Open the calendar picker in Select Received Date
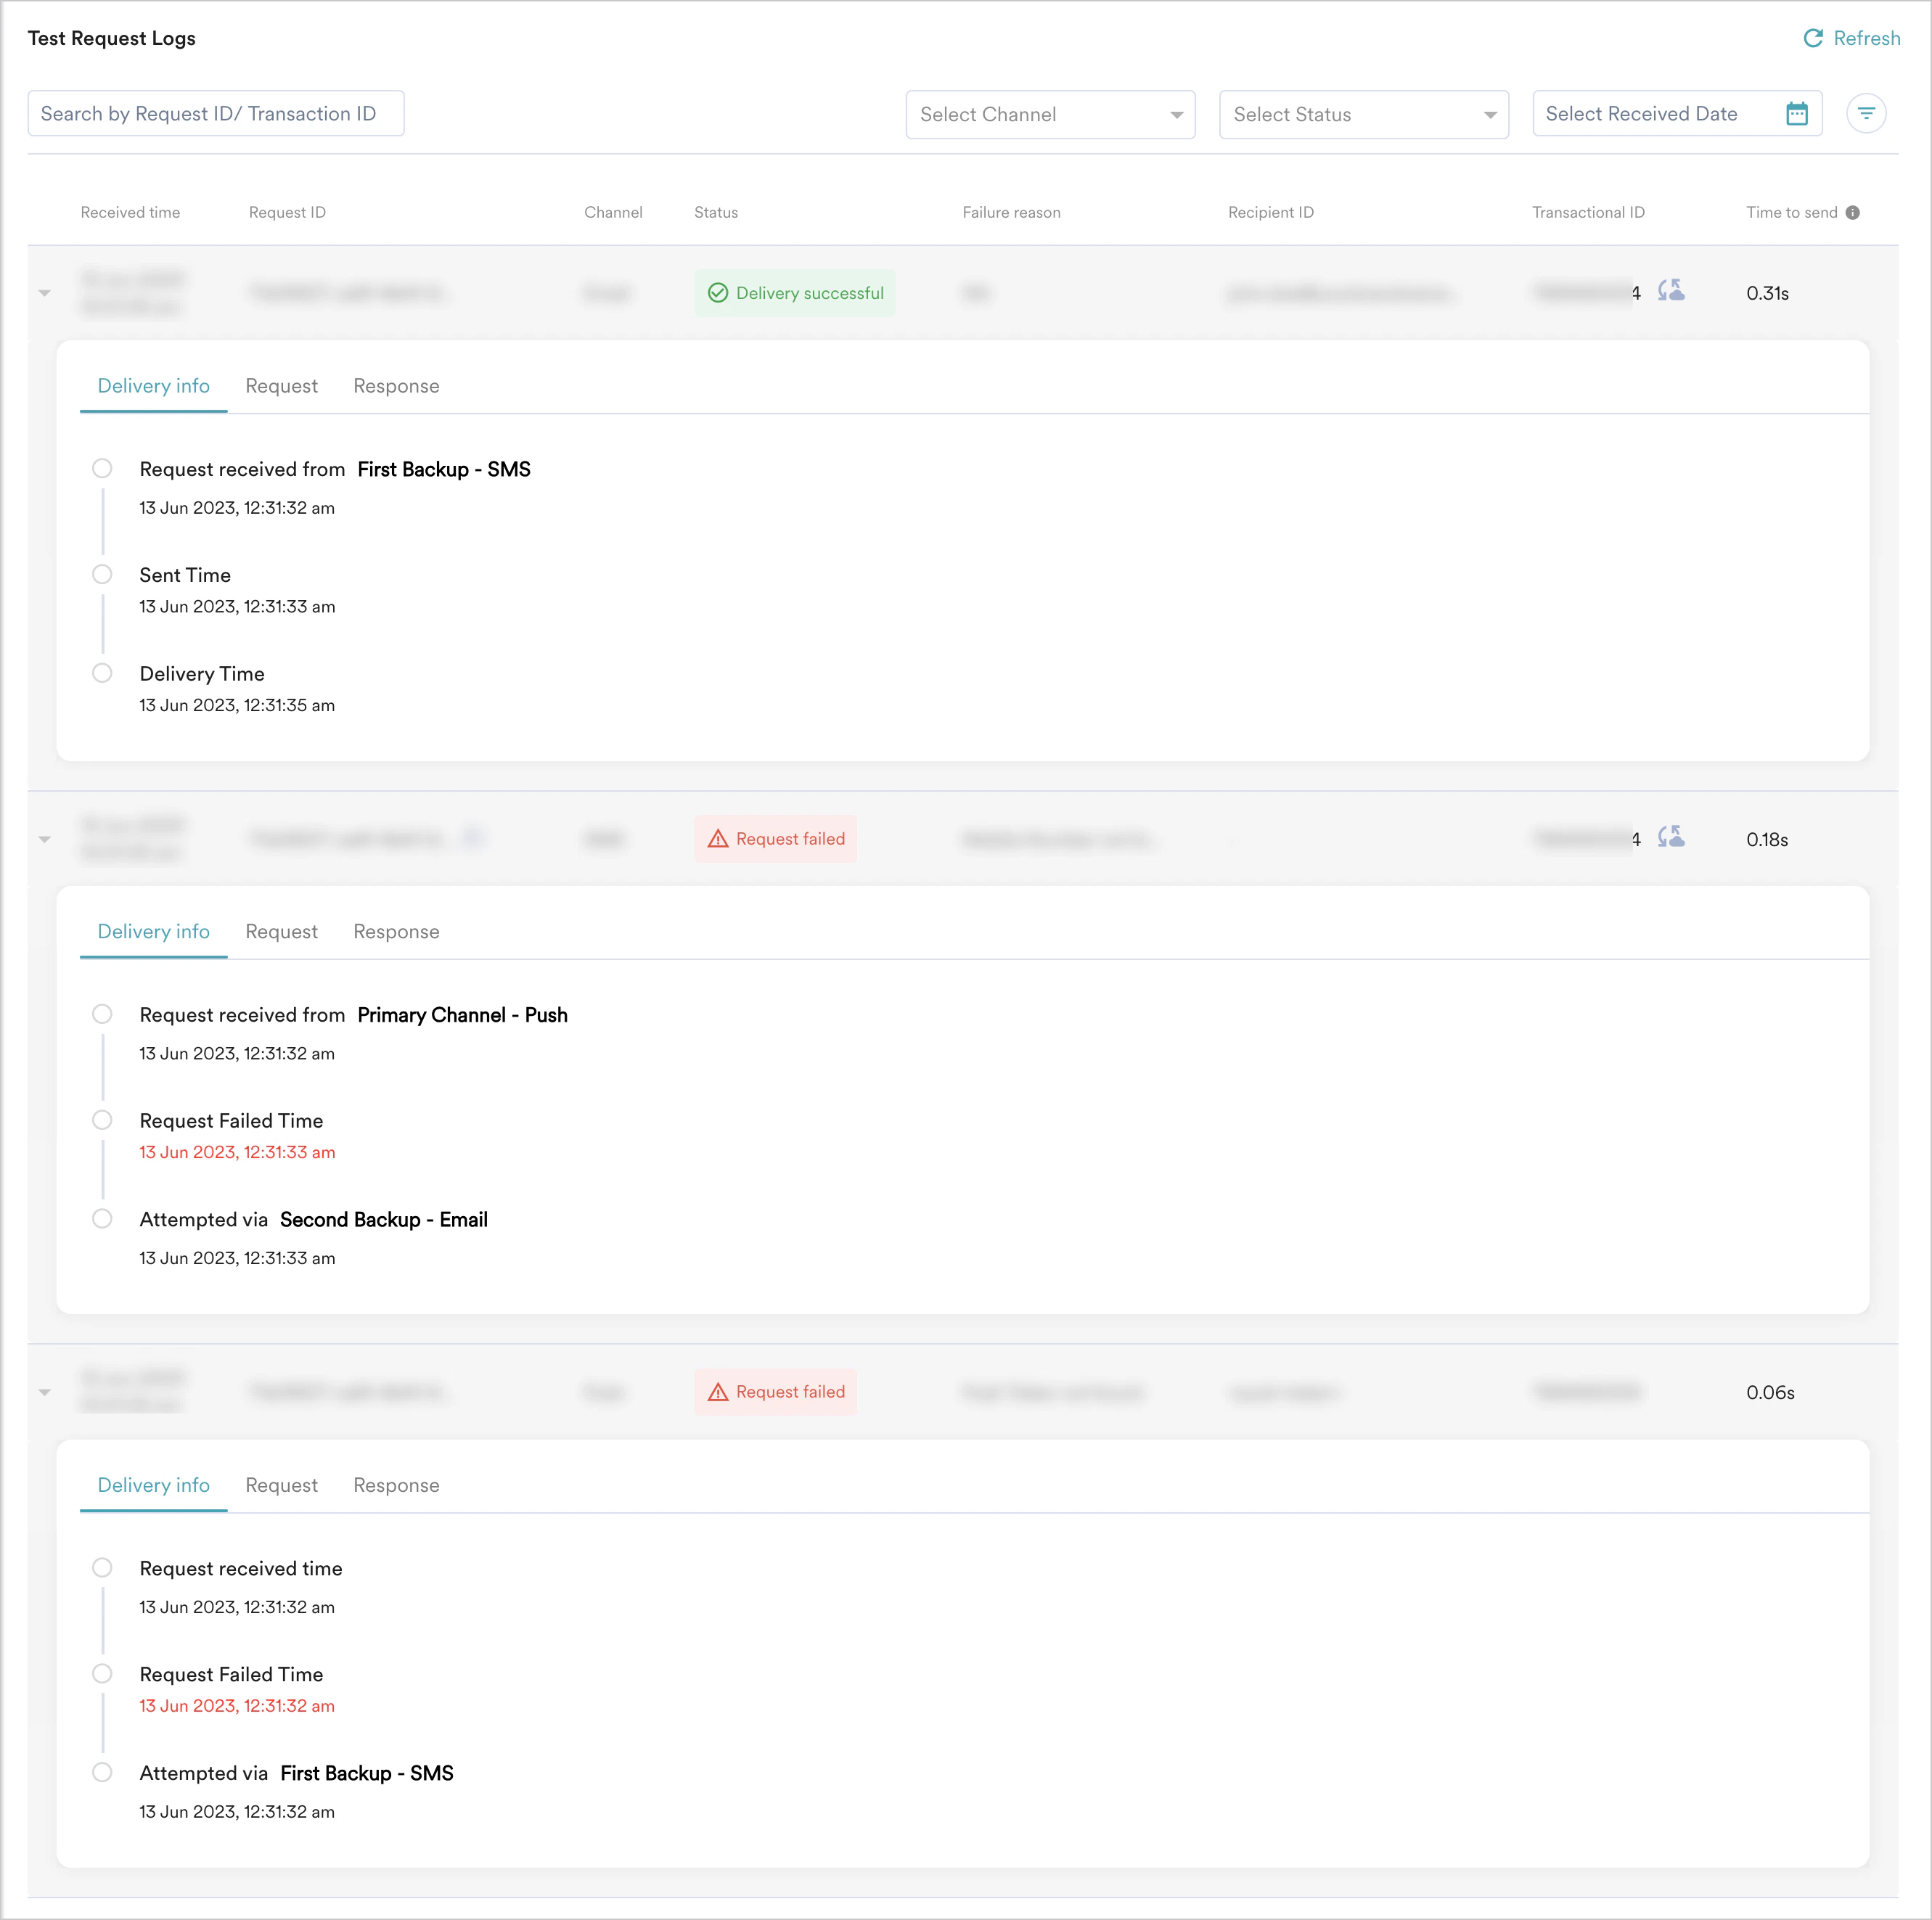Screen dimensions: 1932x1920 pos(1797,113)
